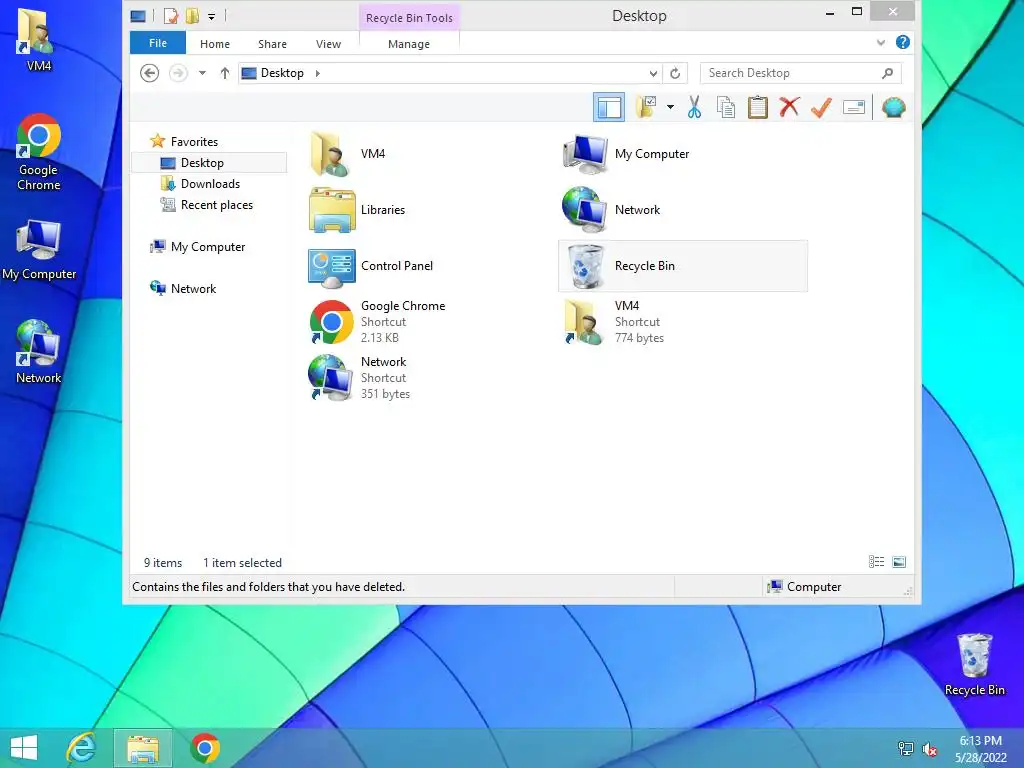This screenshot has height=768, width=1024.
Task: Click the Network desktop shortcut
Action: (x=39, y=351)
